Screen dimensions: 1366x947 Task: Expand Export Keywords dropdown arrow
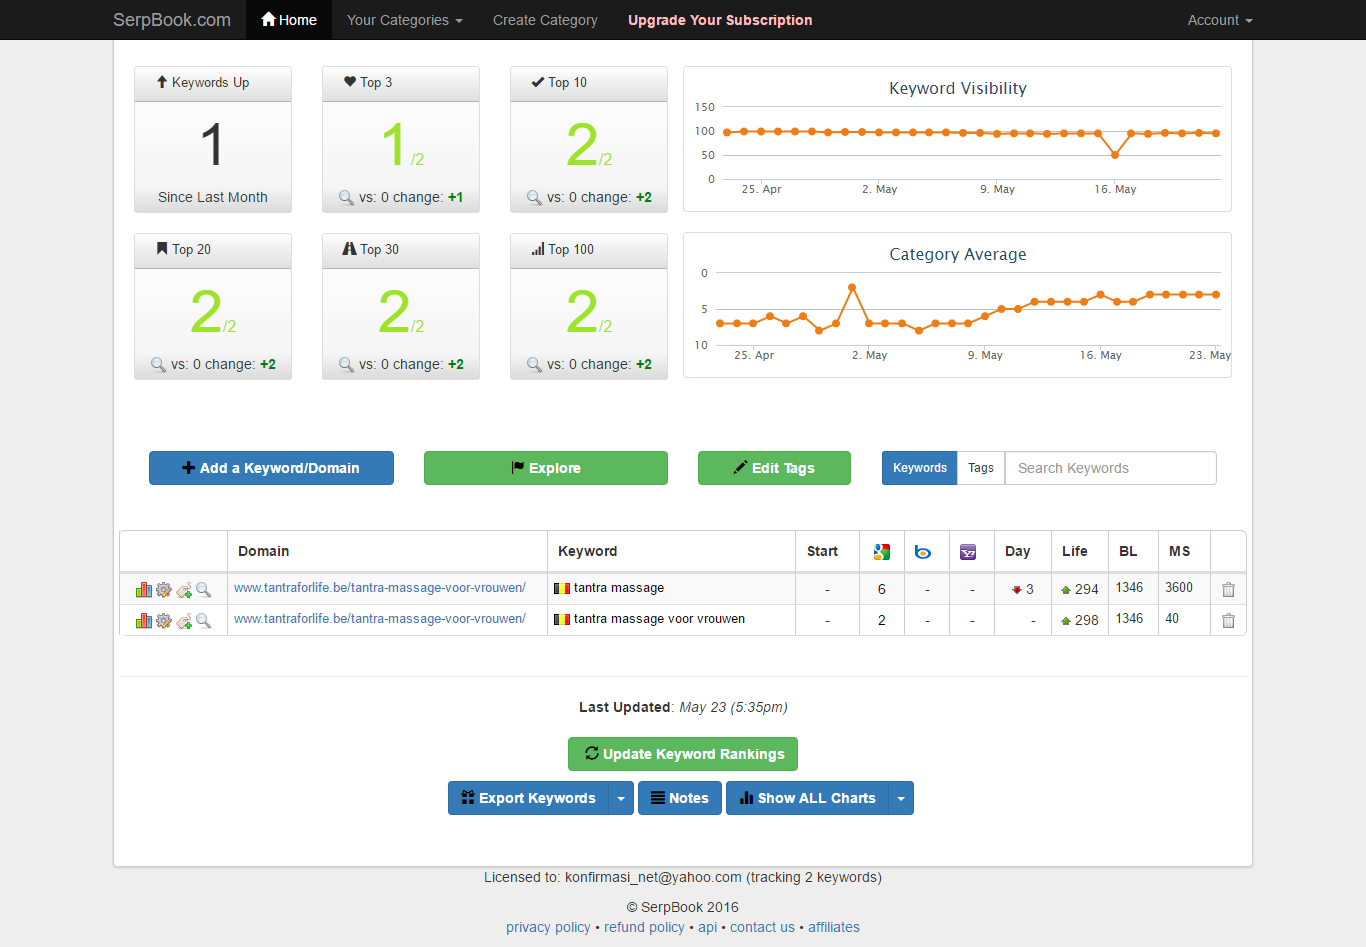(x=621, y=798)
